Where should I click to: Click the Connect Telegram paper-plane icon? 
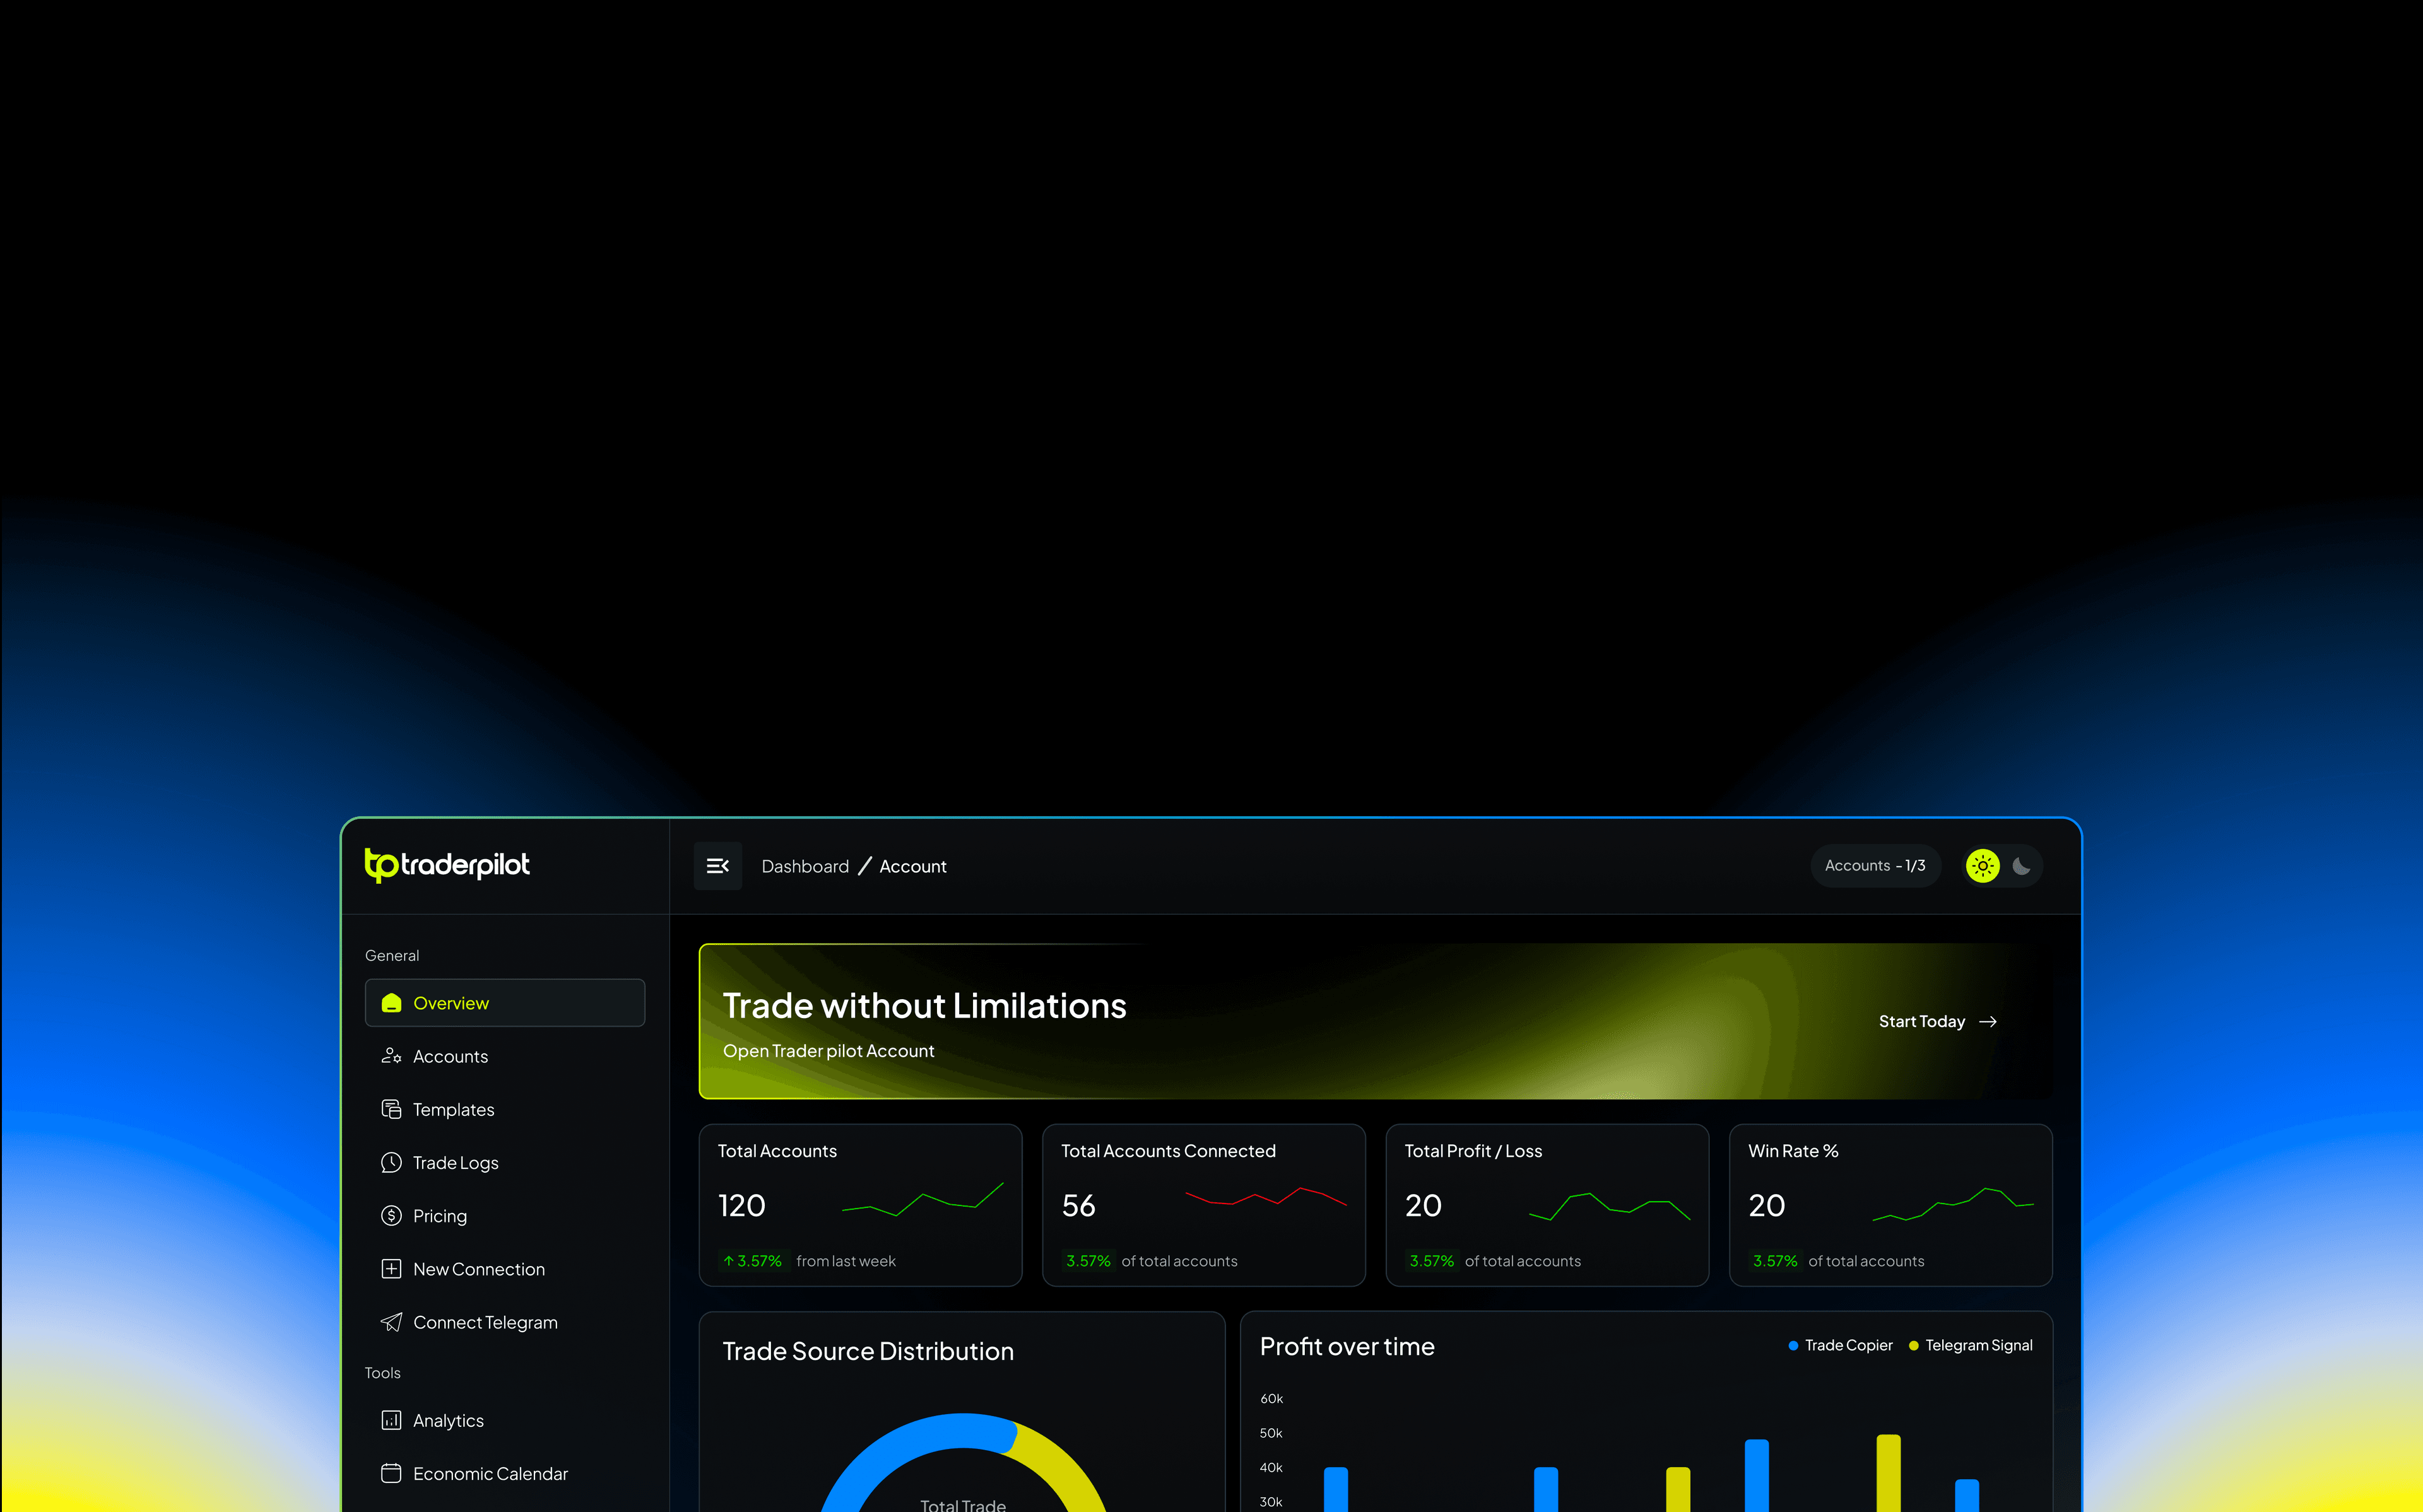391,1322
